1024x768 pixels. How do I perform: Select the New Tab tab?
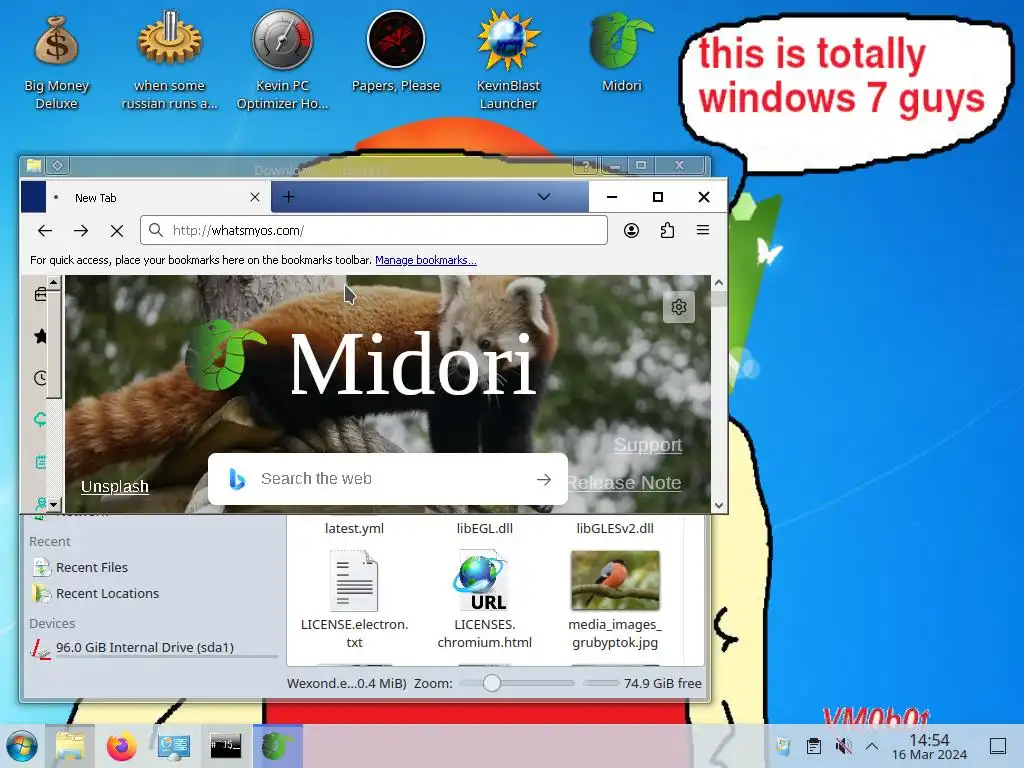click(x=157, y=197)
